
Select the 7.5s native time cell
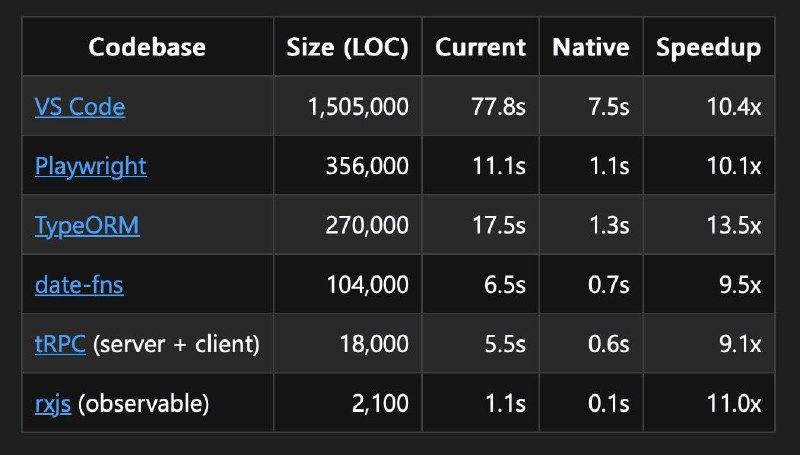[591, 106]
